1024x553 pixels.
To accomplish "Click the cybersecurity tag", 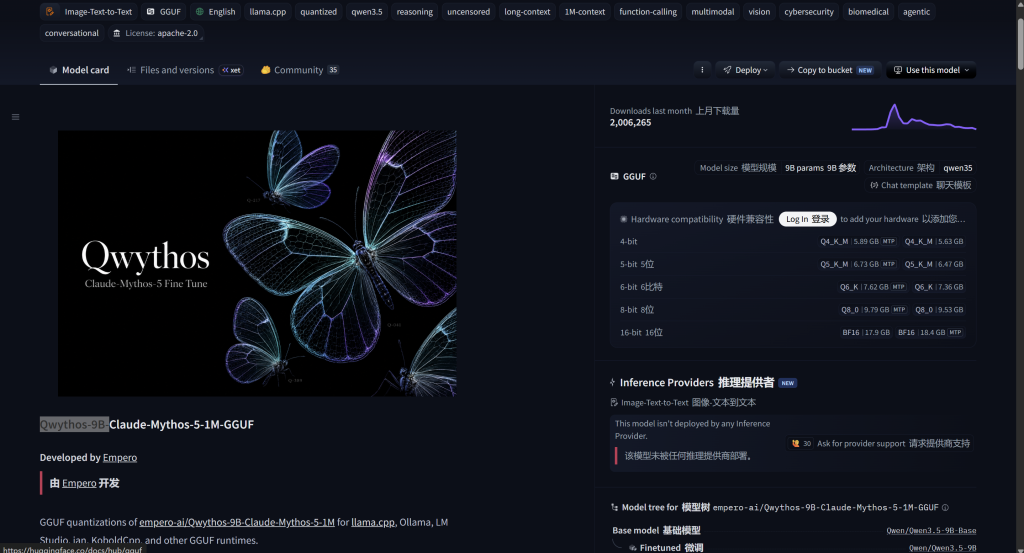I will [809, 12].
